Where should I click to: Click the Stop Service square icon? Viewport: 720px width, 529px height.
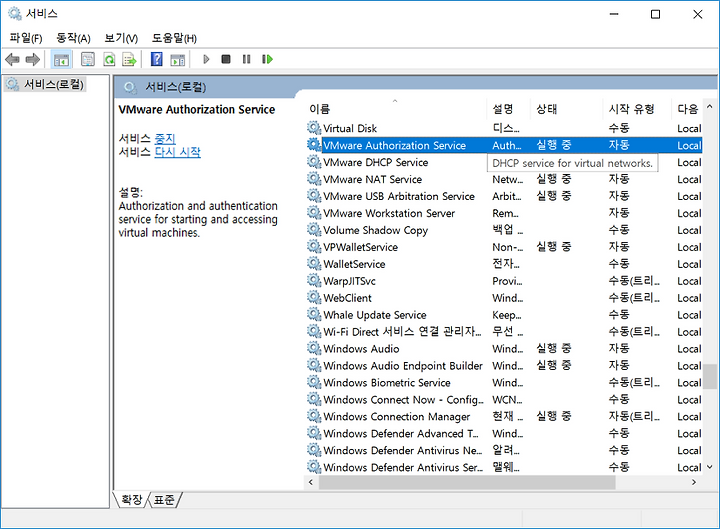(225, 59)
